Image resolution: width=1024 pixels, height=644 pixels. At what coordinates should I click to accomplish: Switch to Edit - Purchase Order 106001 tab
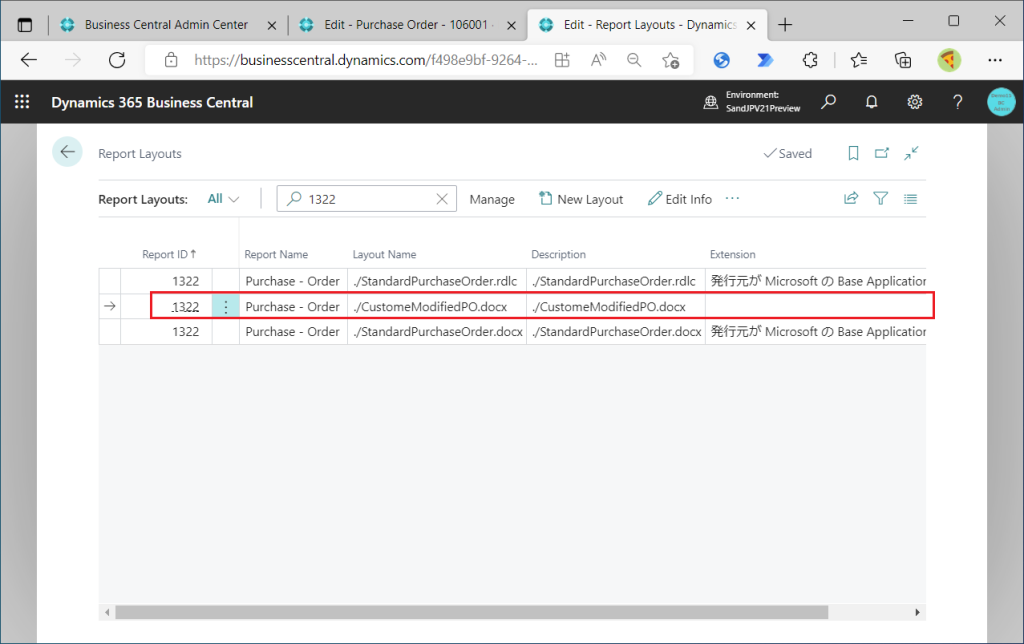(408, 25)
